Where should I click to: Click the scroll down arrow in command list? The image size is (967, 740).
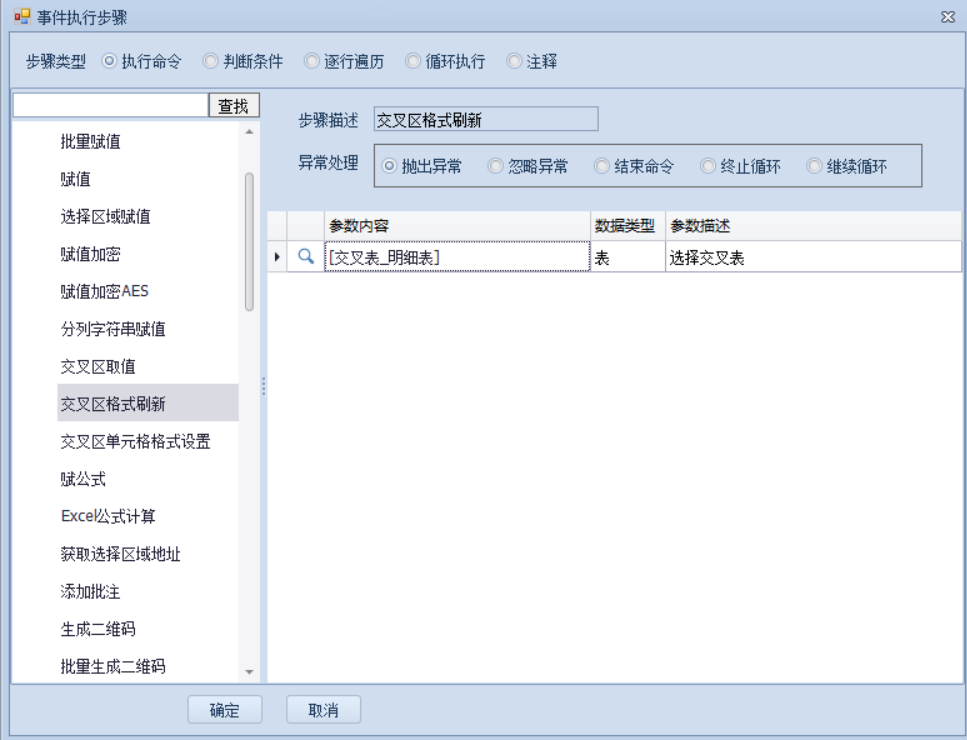(249, 672)
